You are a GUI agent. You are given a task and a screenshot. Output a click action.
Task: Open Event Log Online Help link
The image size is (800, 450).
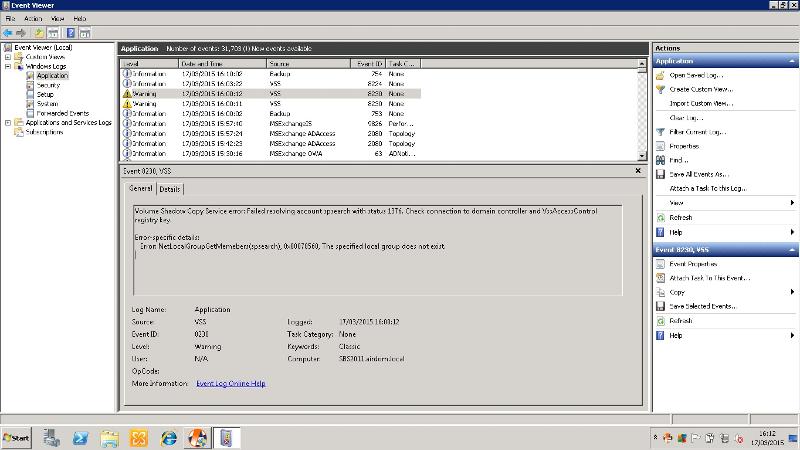coord(231,384)
